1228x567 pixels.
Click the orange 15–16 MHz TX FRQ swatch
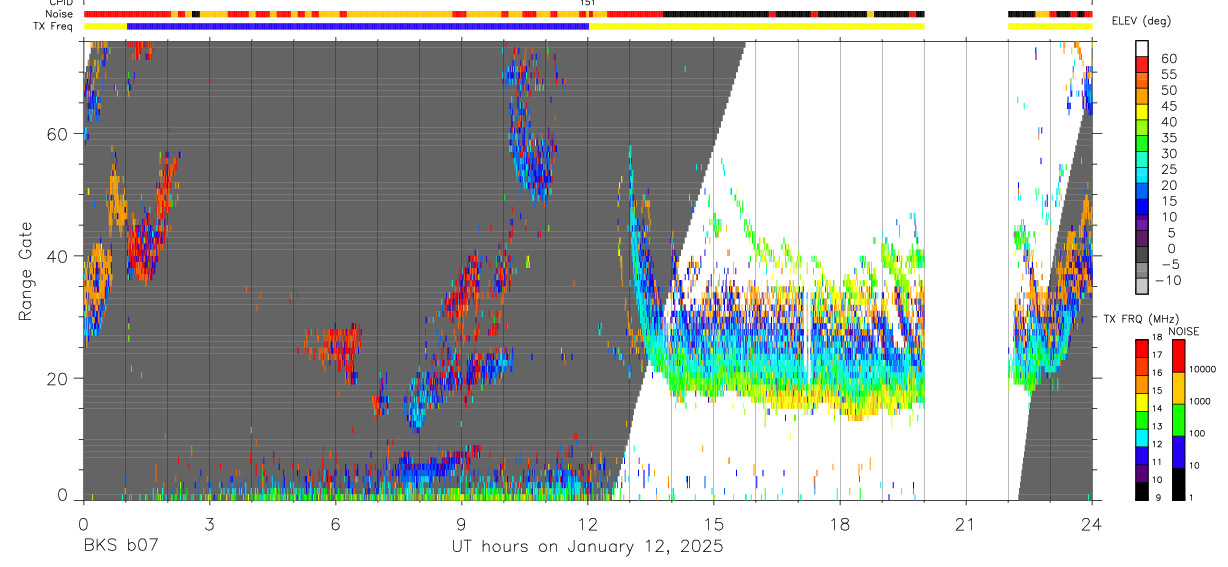click(x=1141, y=384)
